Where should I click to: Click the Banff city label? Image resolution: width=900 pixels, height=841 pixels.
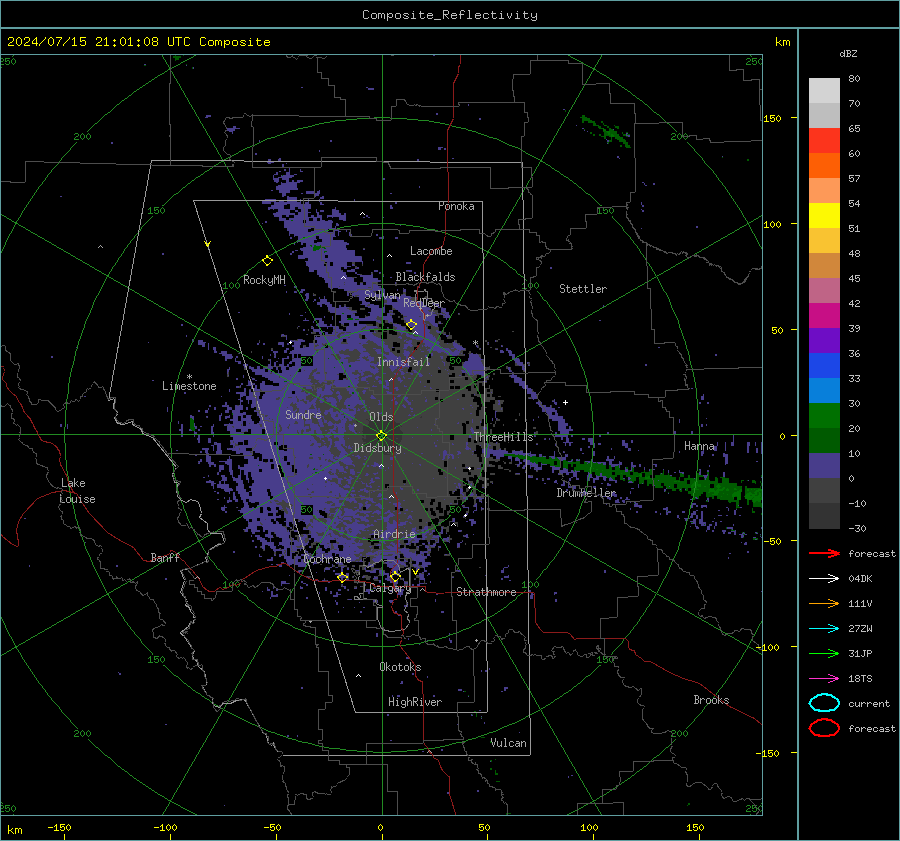click(x=165, y=557)
